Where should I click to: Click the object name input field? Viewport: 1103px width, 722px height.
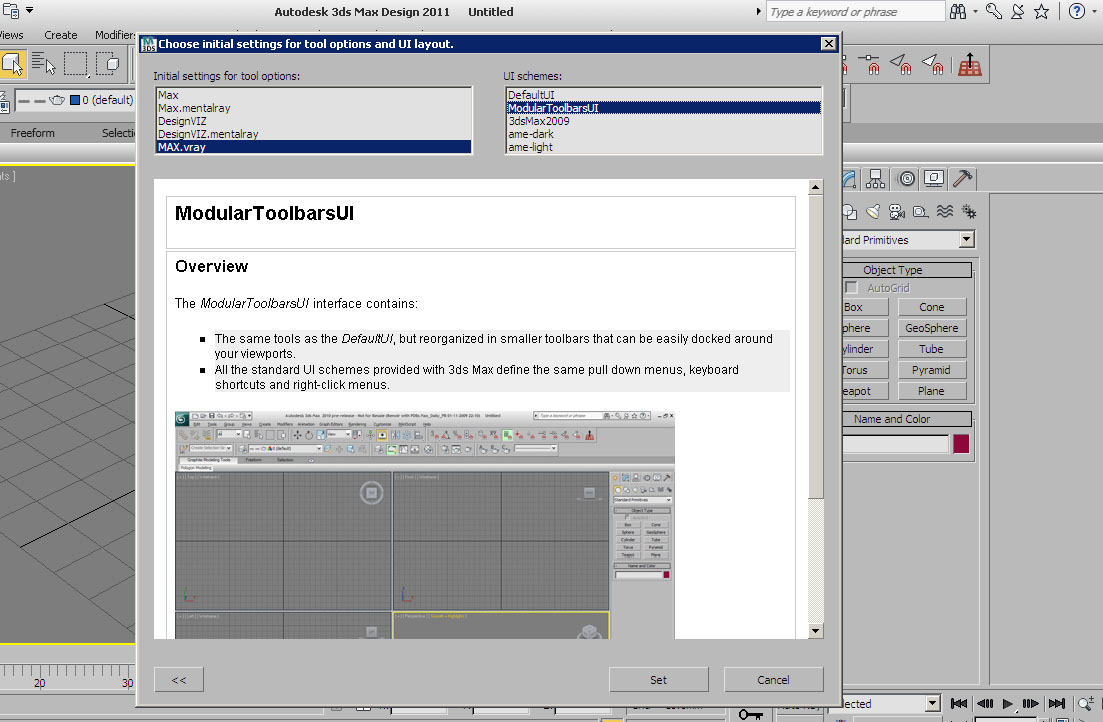[x=895, y=443]
